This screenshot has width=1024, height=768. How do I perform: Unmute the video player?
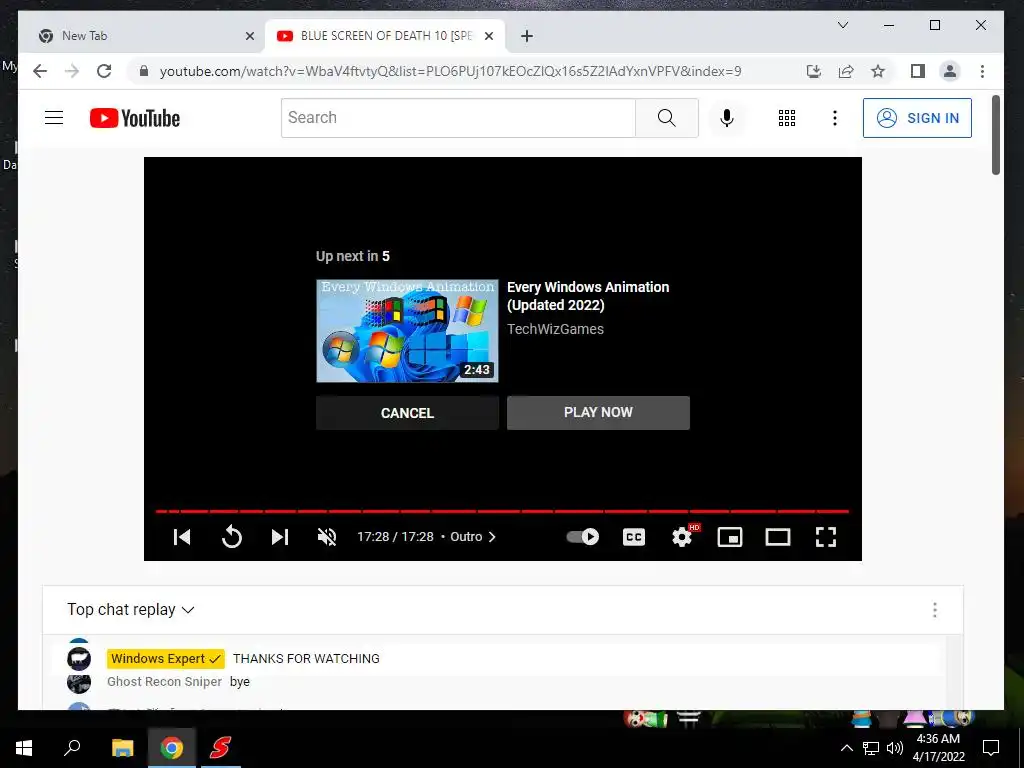point(327,537)
